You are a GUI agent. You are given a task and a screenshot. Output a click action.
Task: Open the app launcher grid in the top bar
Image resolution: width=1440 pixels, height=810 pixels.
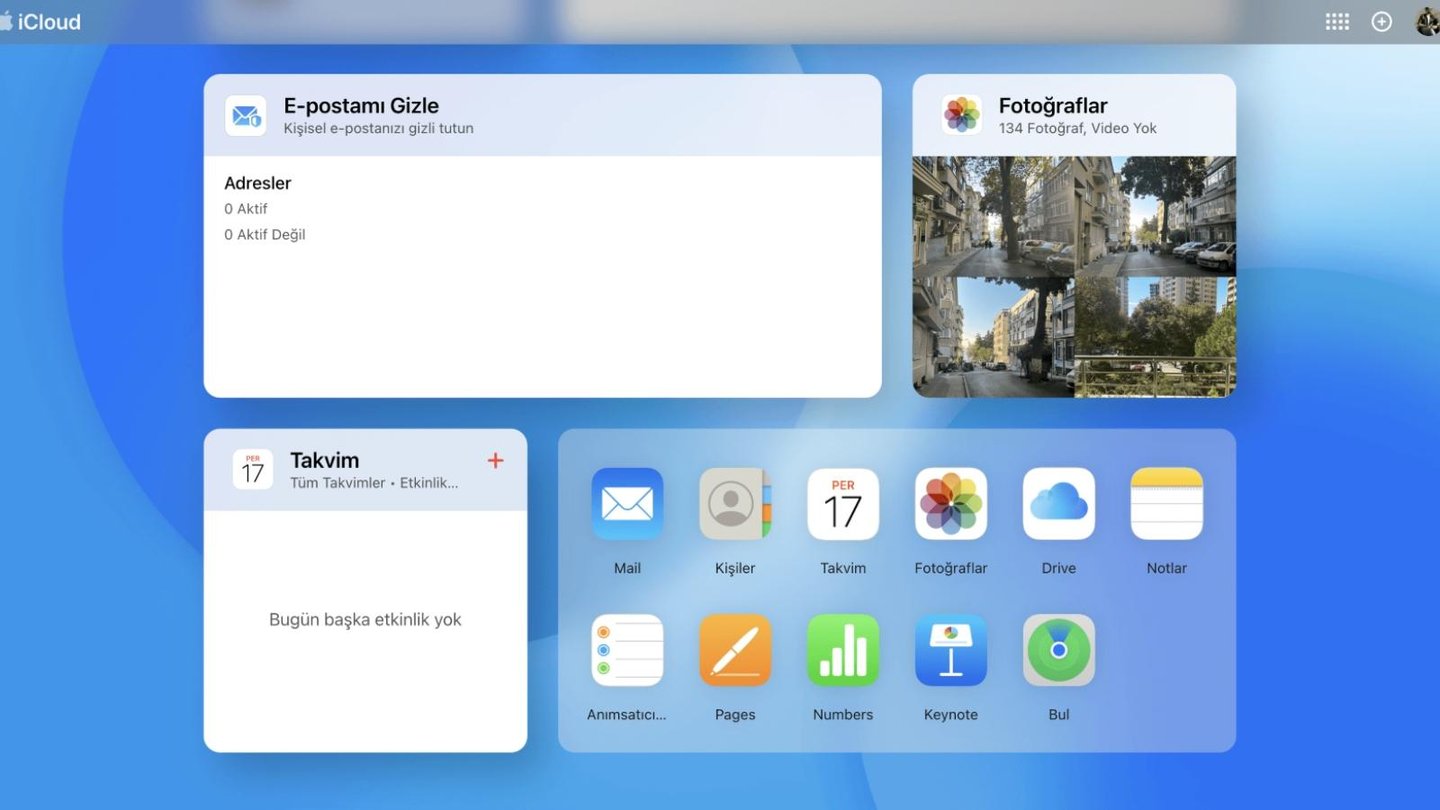1337,22
